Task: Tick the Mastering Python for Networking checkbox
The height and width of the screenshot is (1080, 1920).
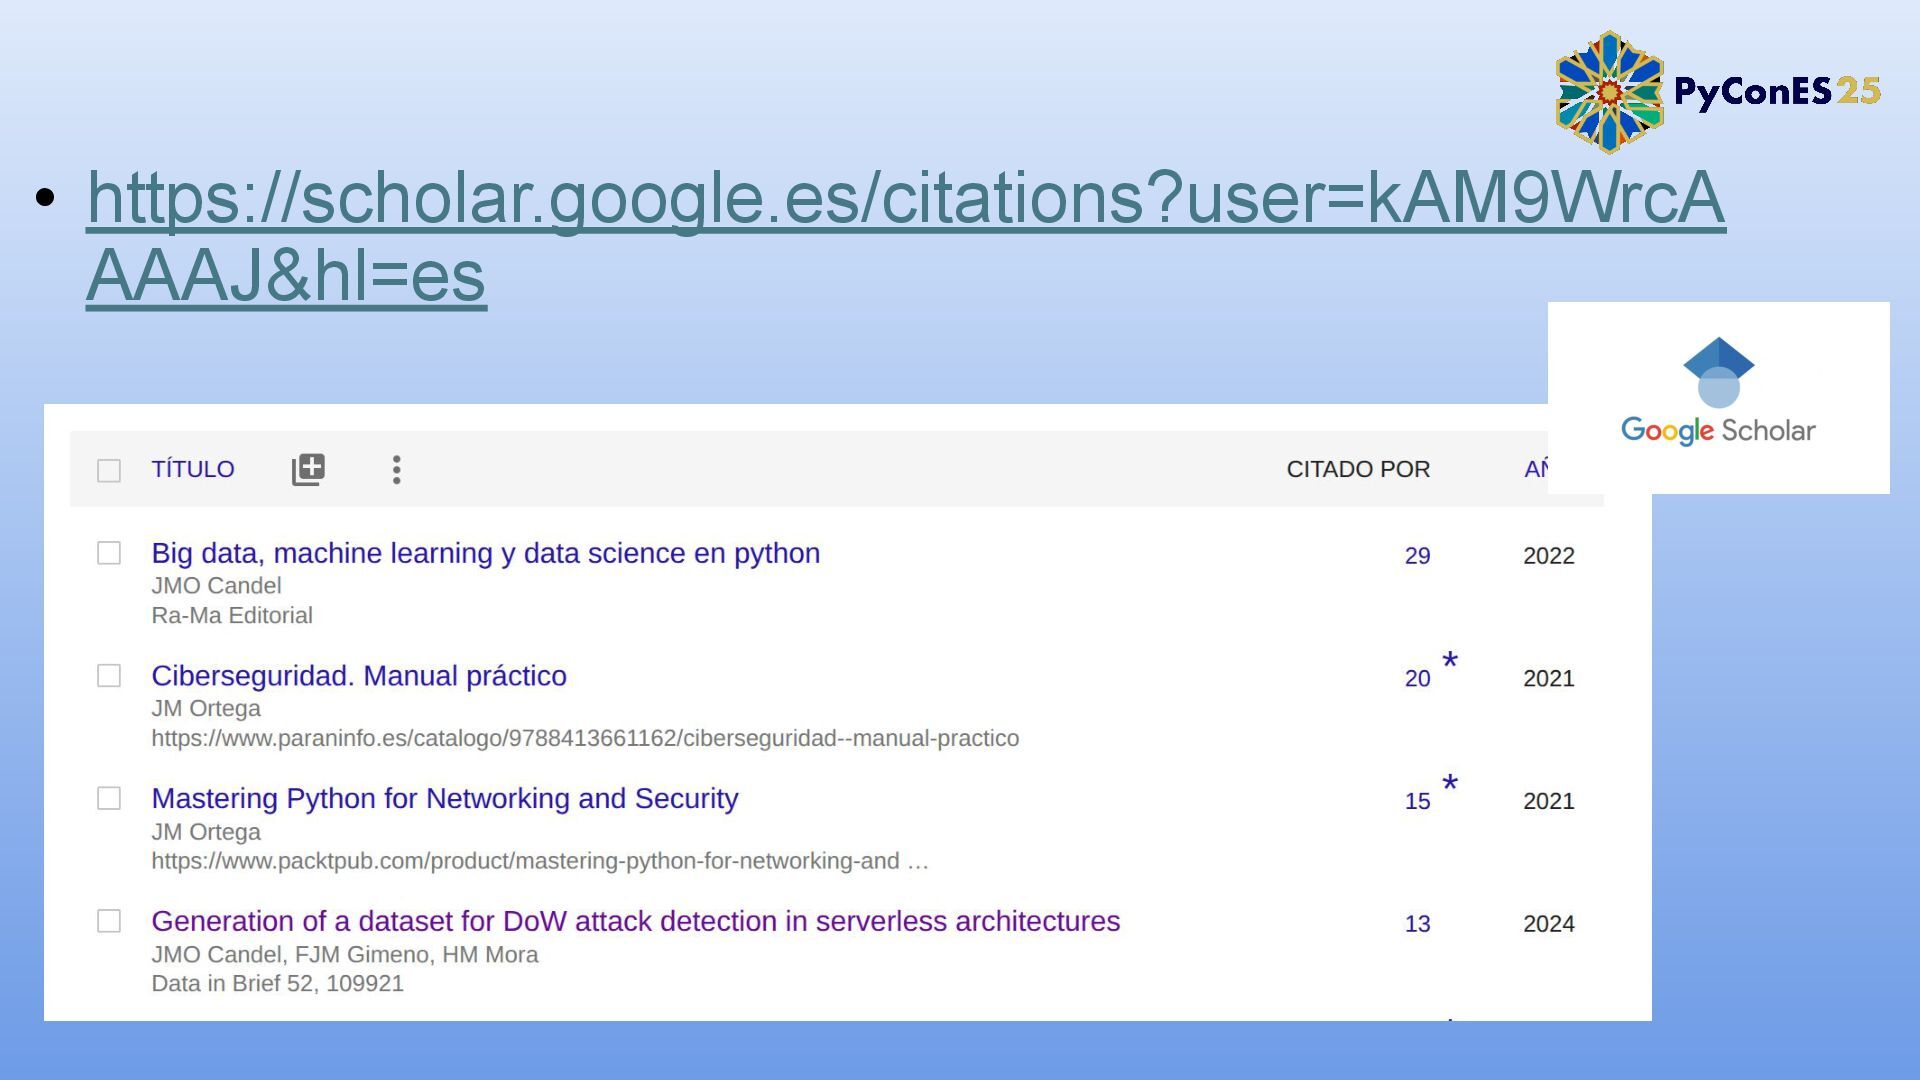Action: [x=109, y=798]
